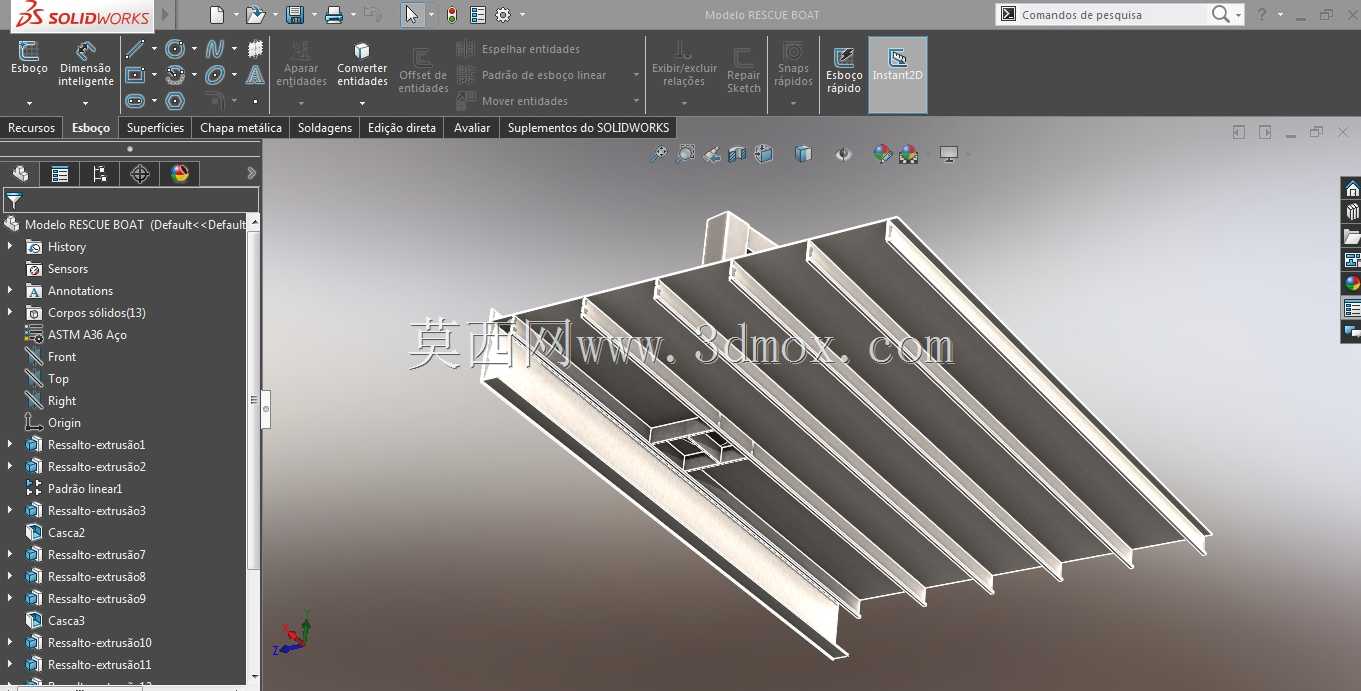Click the Open file icon

pyautogui.click(x=255, y=15)
